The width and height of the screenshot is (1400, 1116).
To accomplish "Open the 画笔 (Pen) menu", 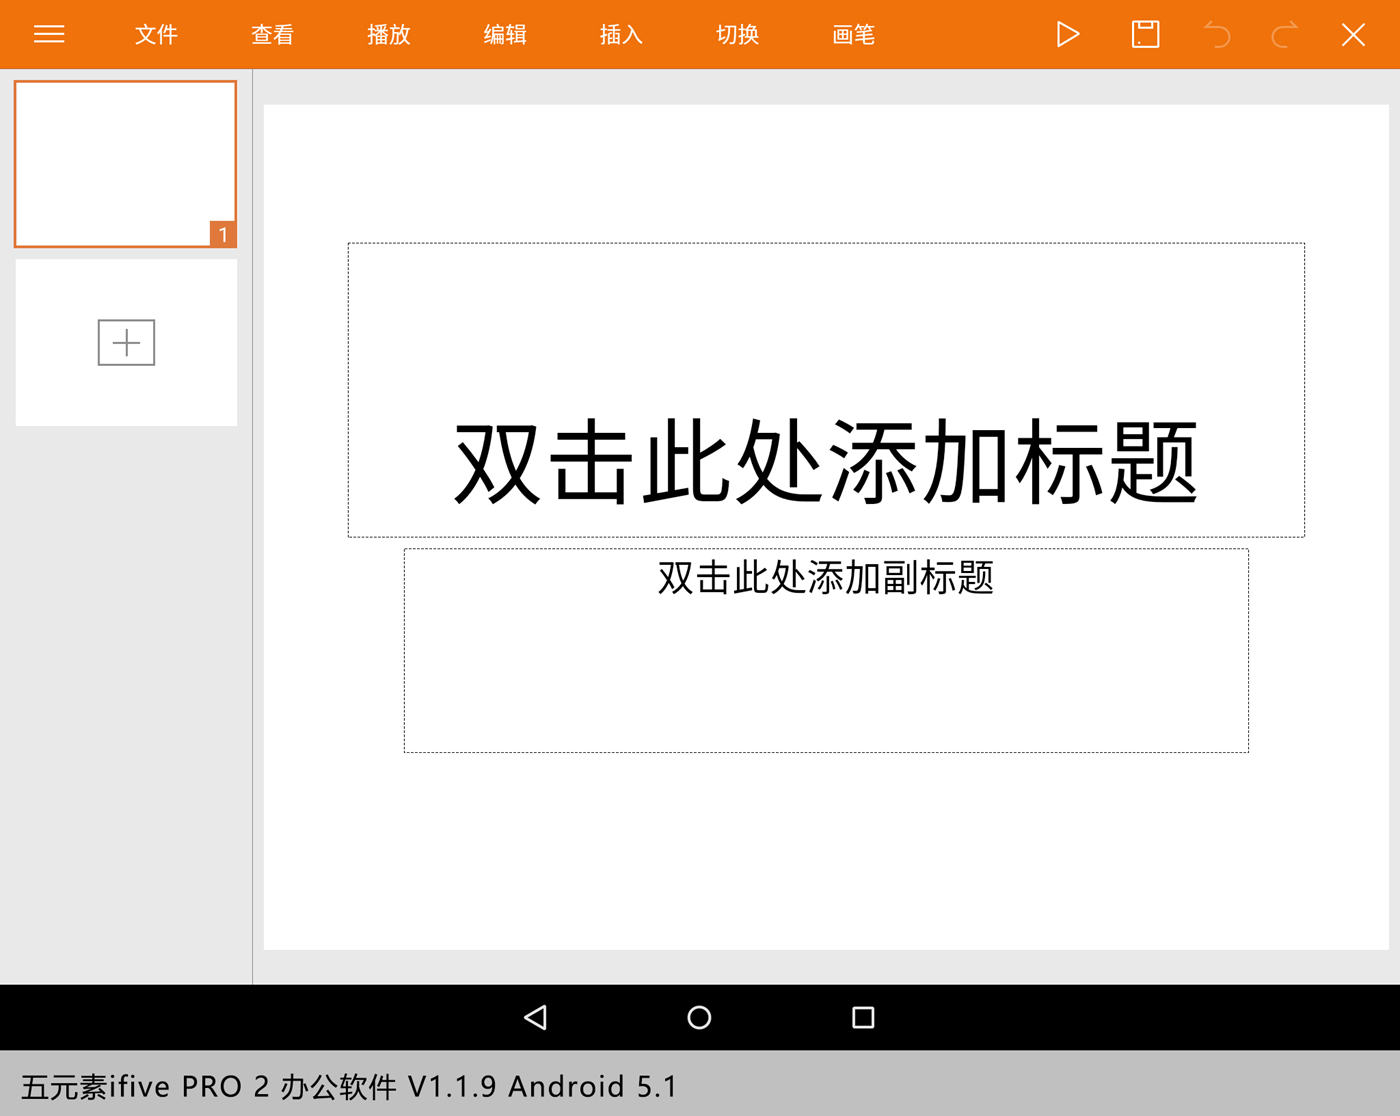I will click(x=853, y=35).
